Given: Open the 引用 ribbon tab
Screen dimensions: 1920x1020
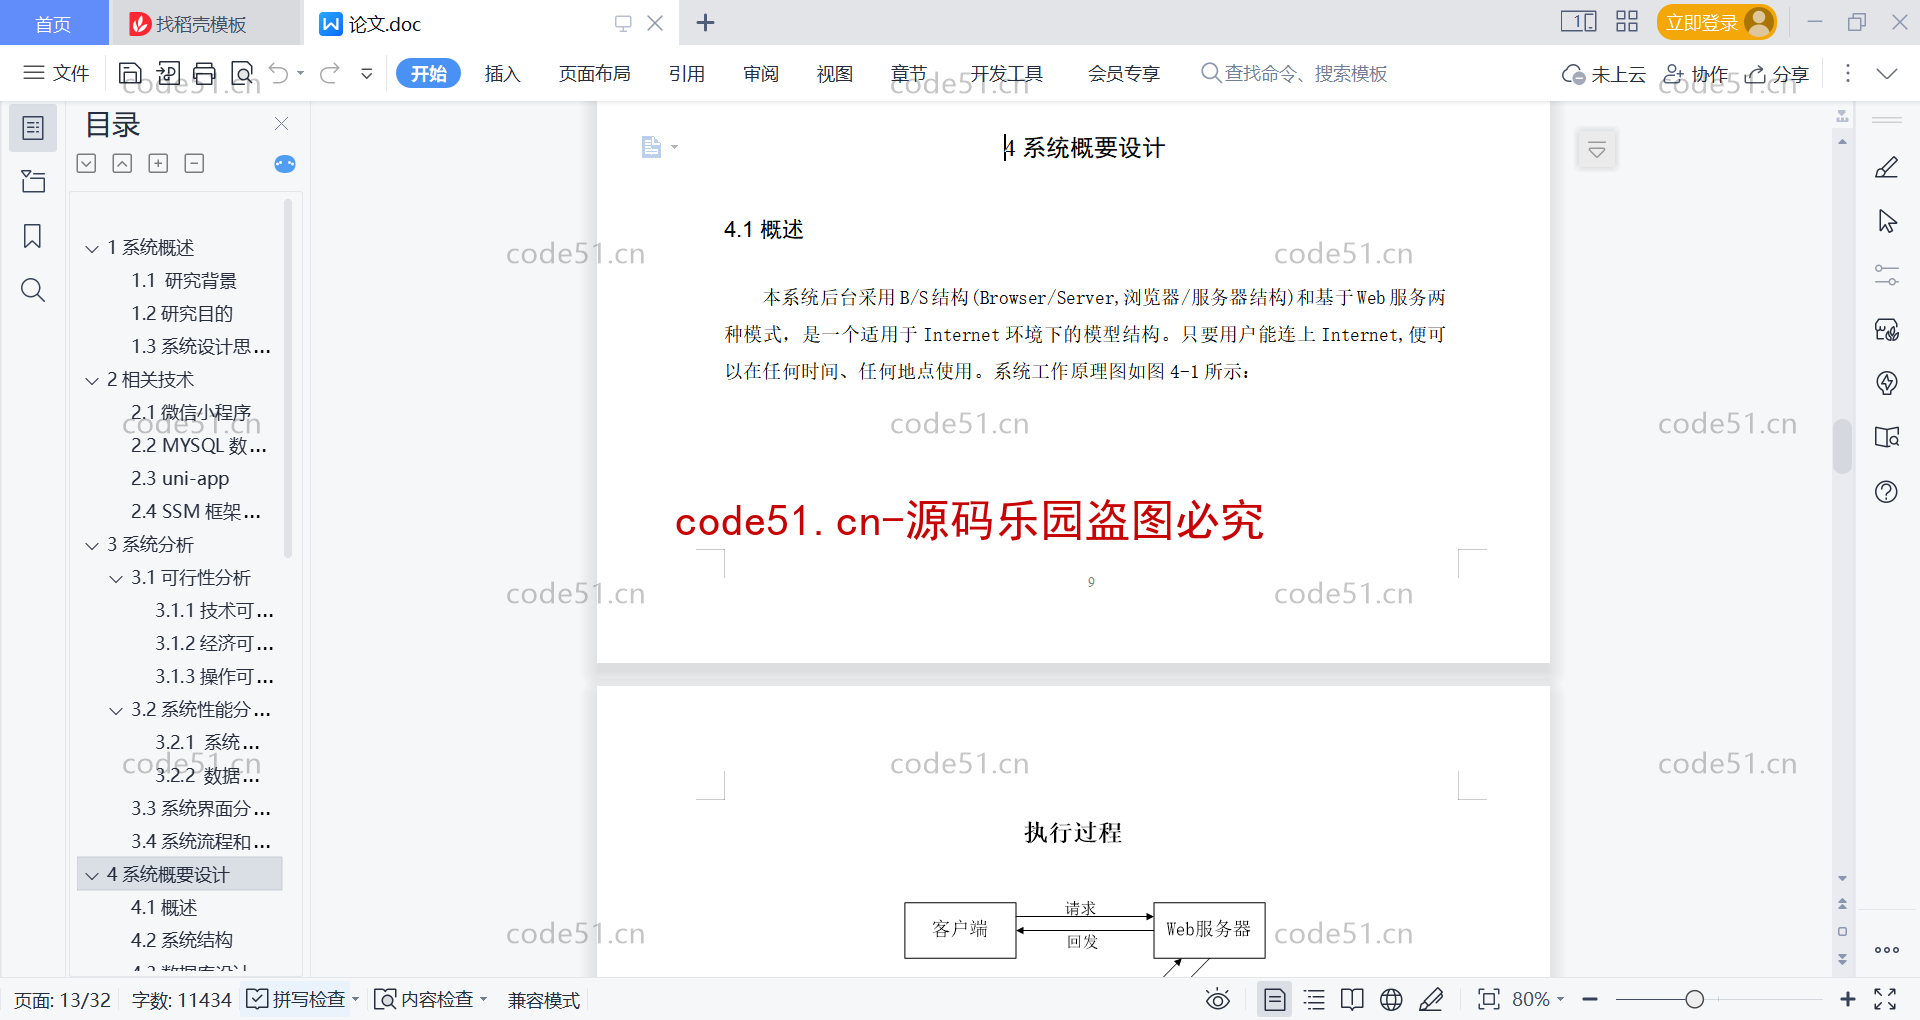Looking at the screenshot, I should click(x=687, y=74).
